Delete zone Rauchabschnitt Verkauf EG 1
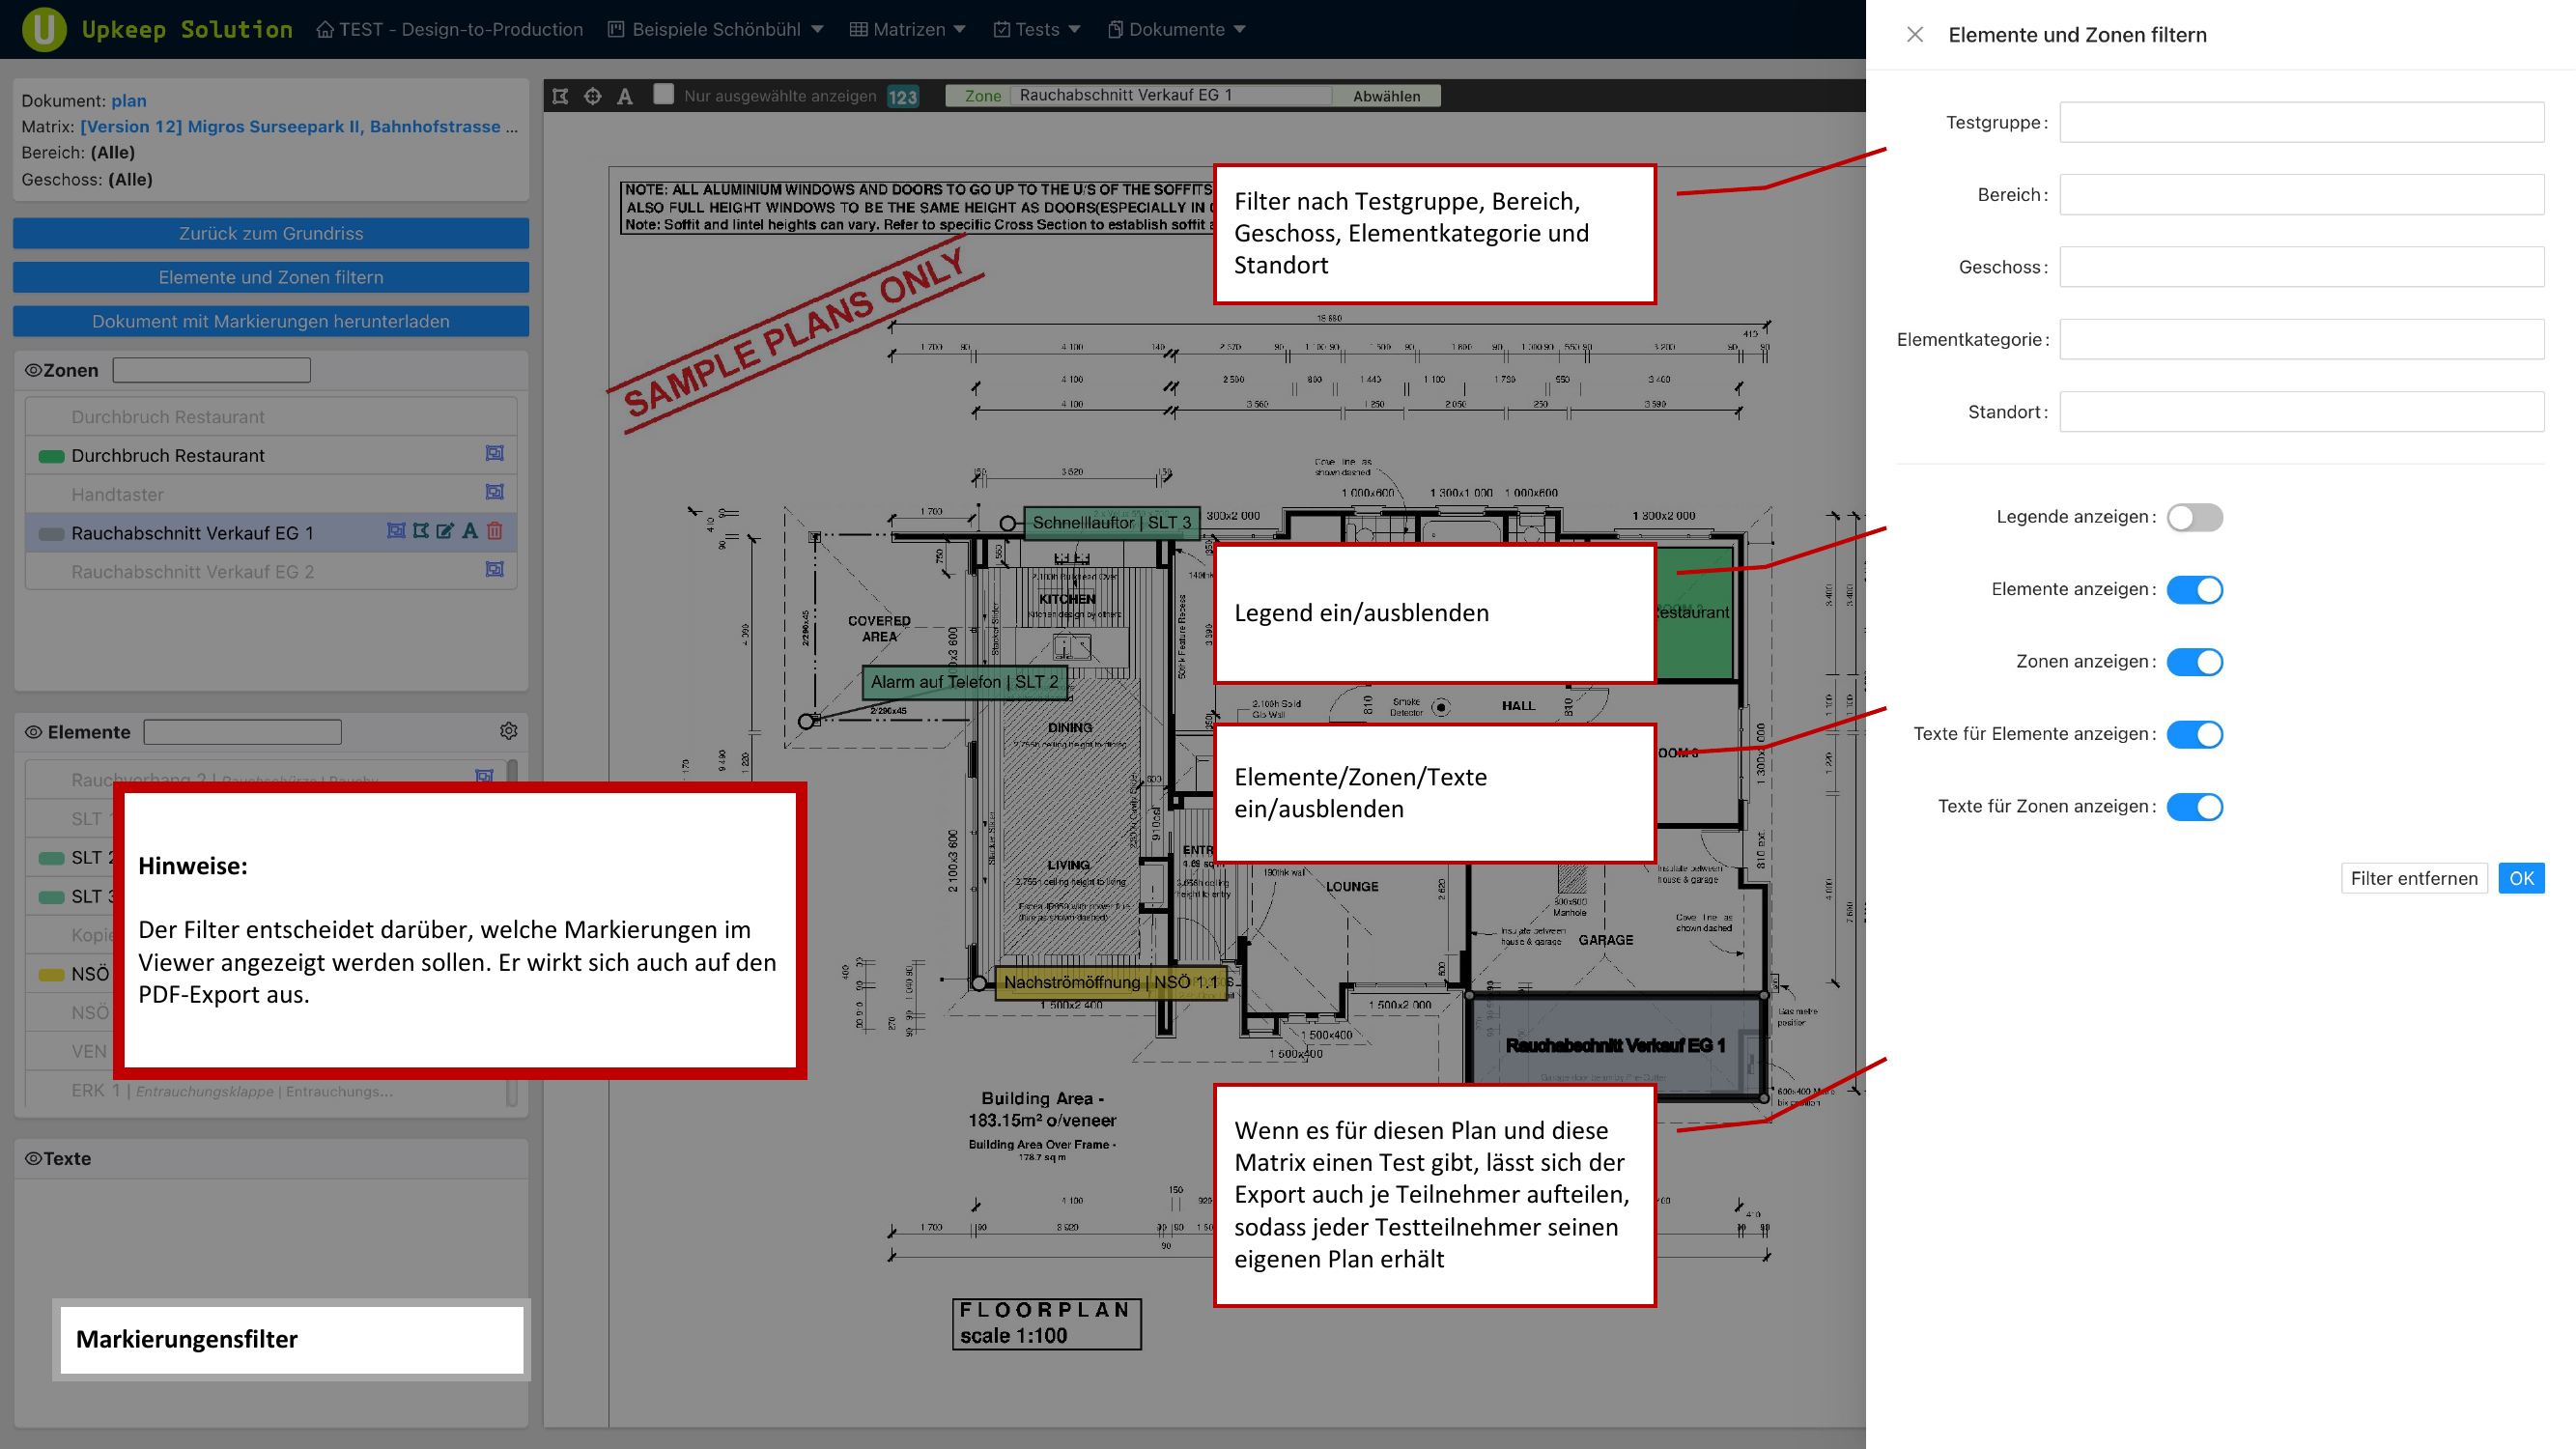Image resolution: width=2576 pixels, height=1449 pixels. coord(494,532)
